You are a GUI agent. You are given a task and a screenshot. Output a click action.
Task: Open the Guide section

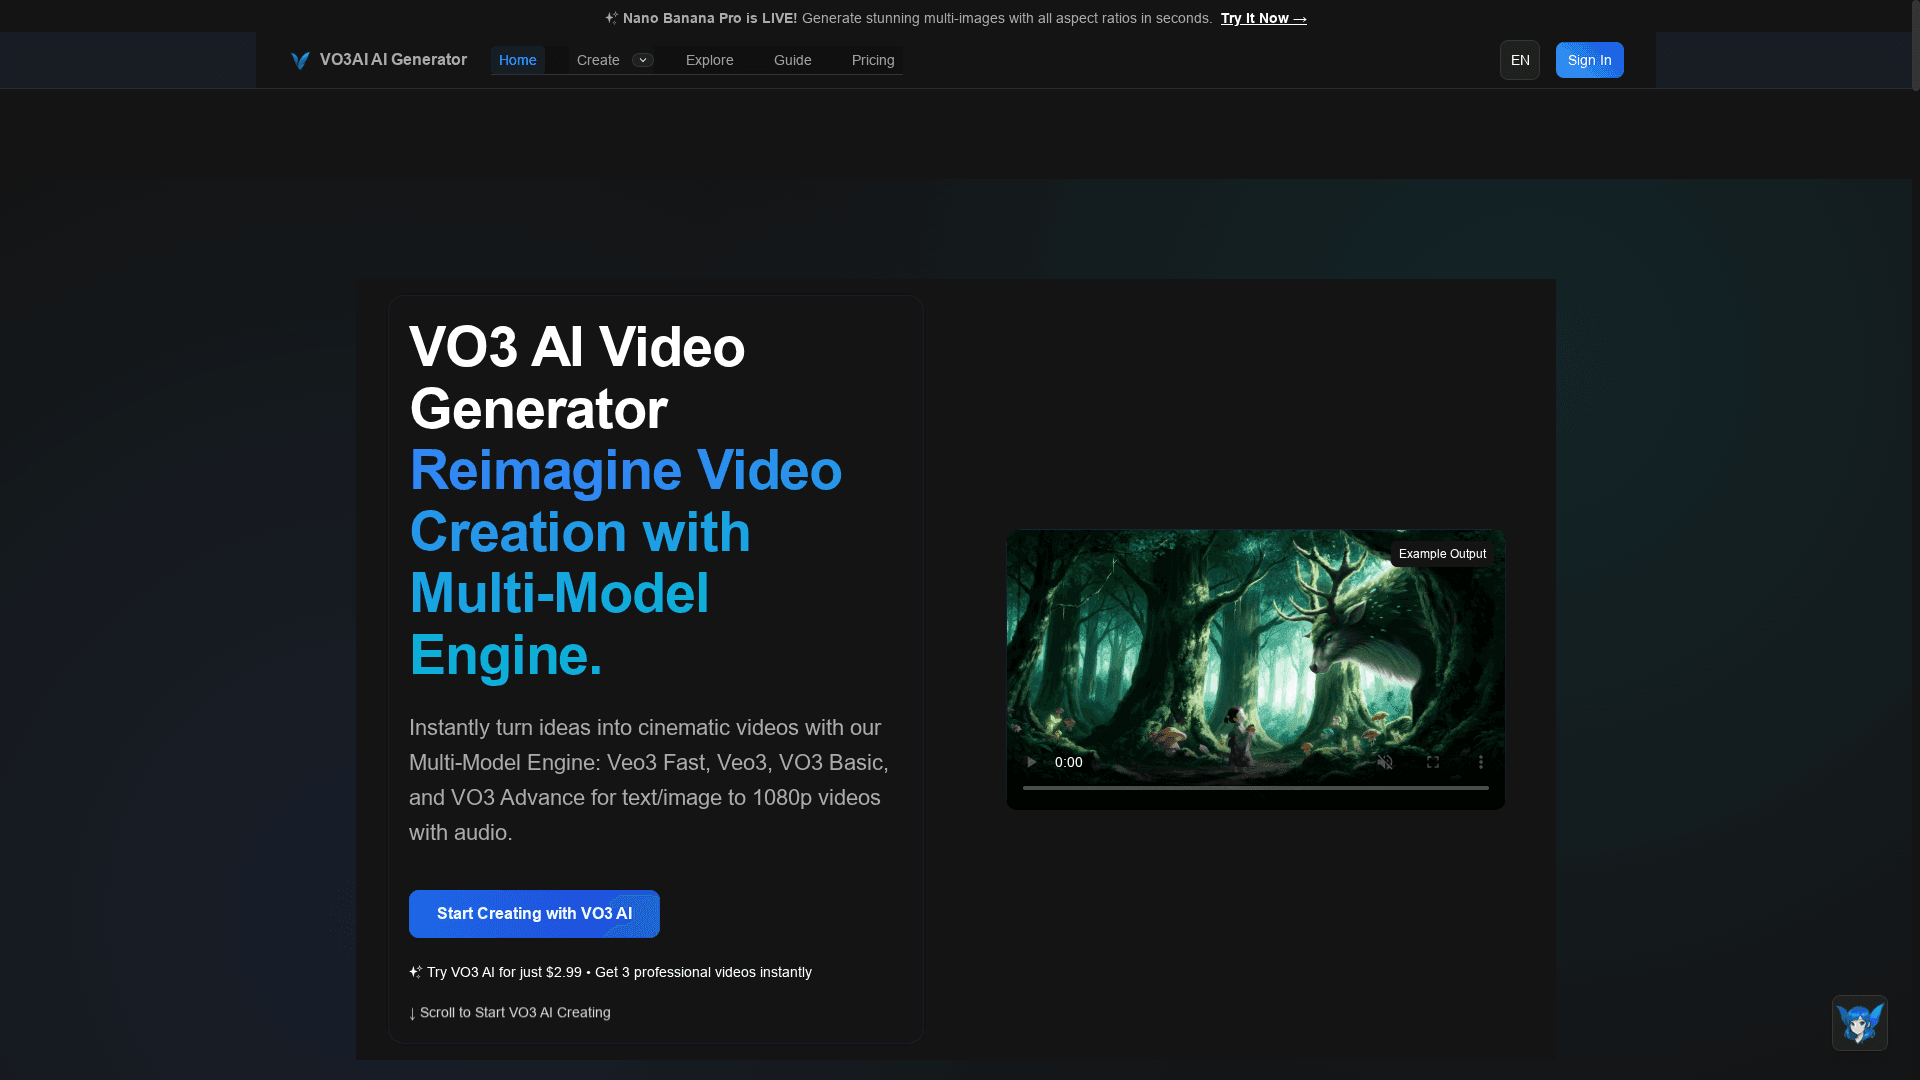coord(792,60)
